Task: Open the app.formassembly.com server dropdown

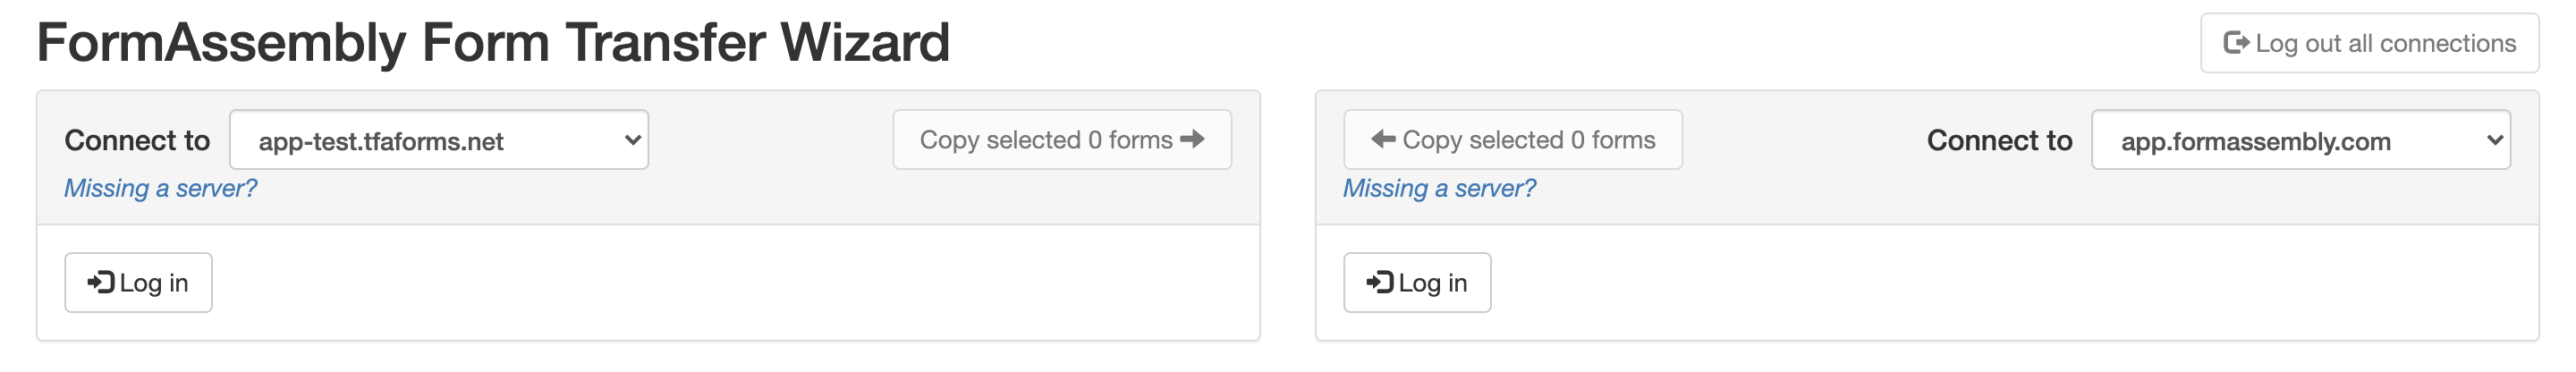Action: (x=2300, y=140)
